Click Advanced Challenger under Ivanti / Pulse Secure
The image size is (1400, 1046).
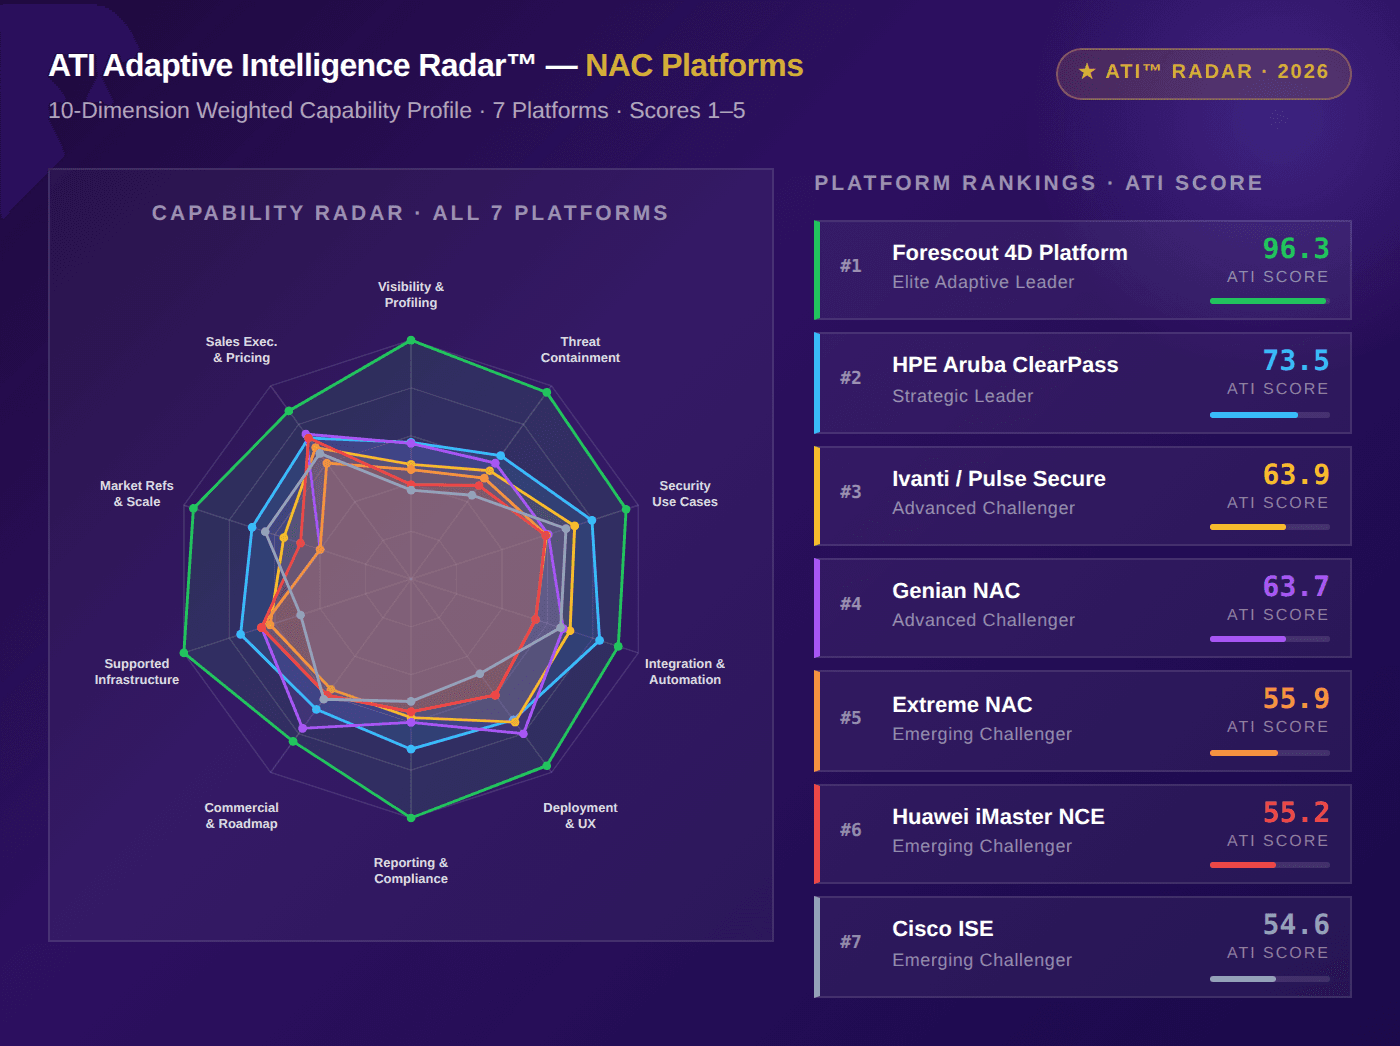984,509
